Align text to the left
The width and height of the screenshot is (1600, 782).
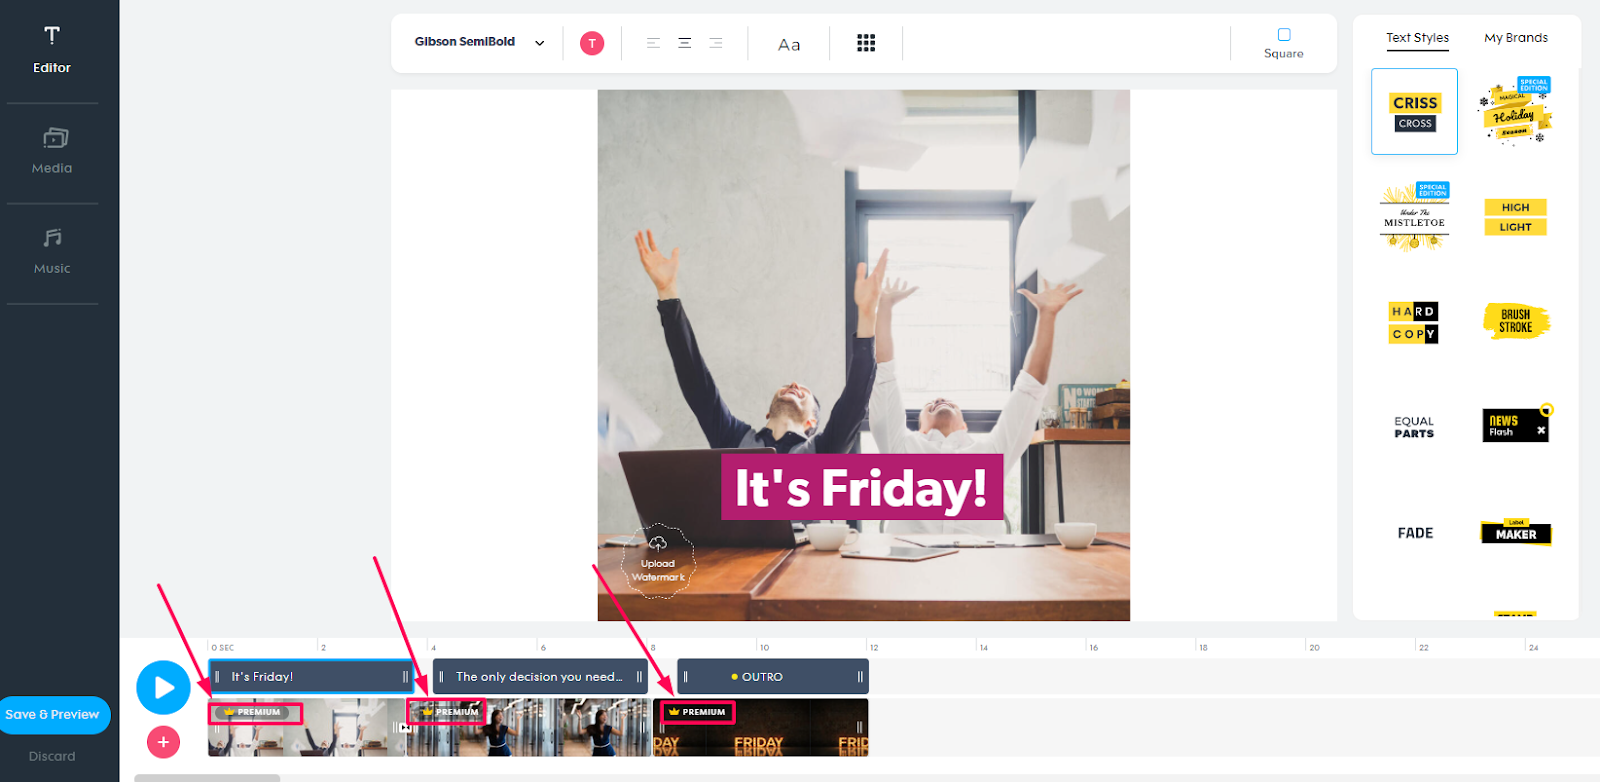(653, 43)
